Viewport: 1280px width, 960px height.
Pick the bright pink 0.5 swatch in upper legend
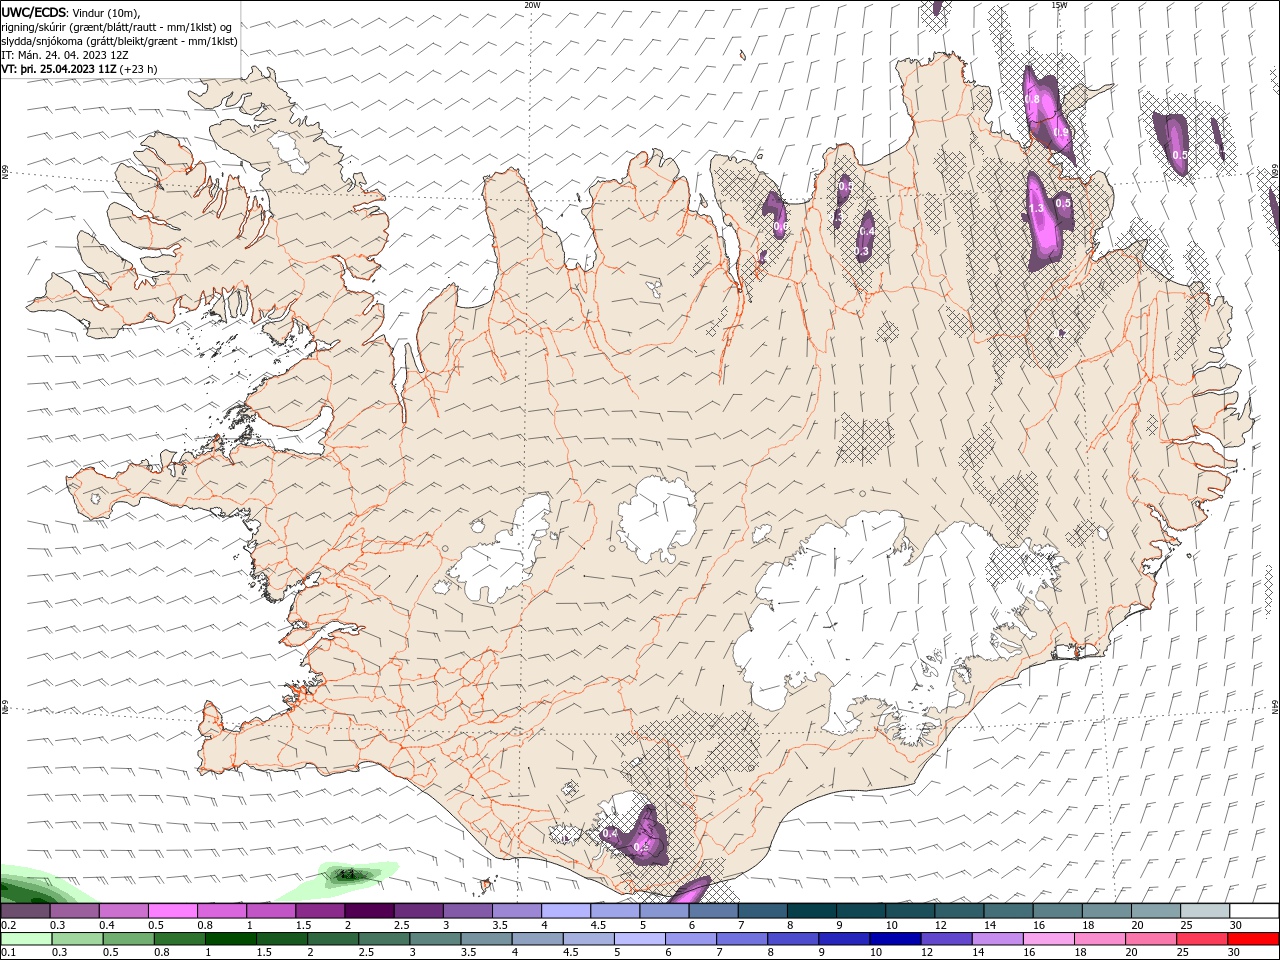[x=172, y=911]
